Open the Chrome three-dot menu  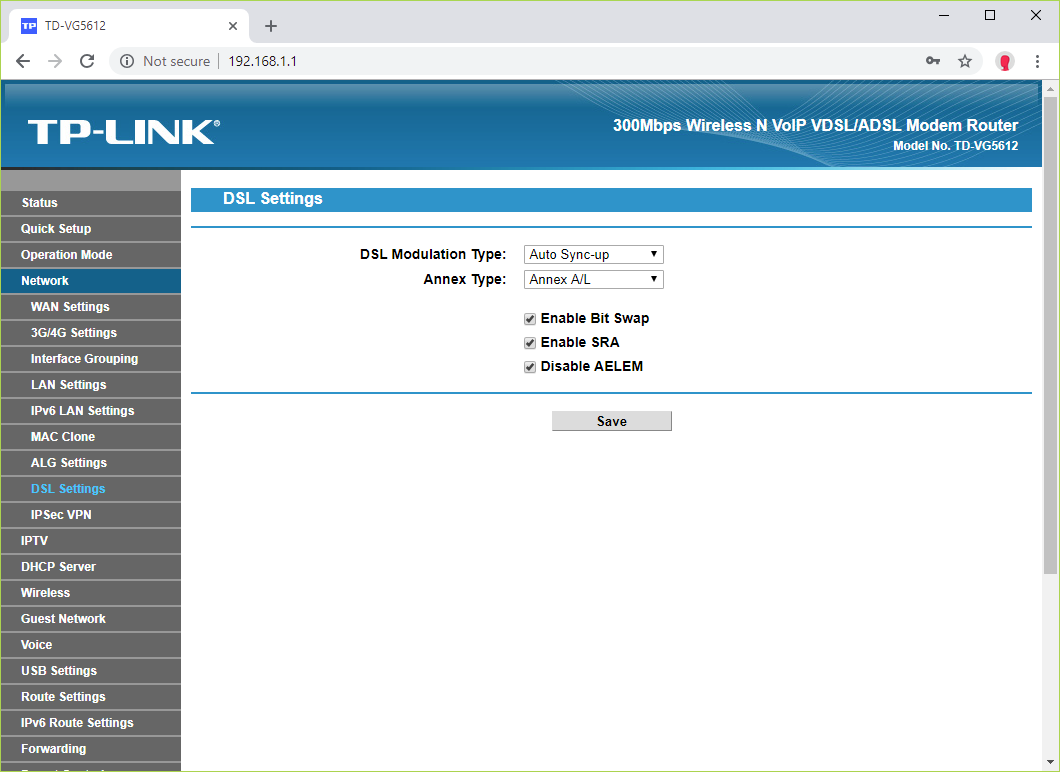(x=1037, y=61)
